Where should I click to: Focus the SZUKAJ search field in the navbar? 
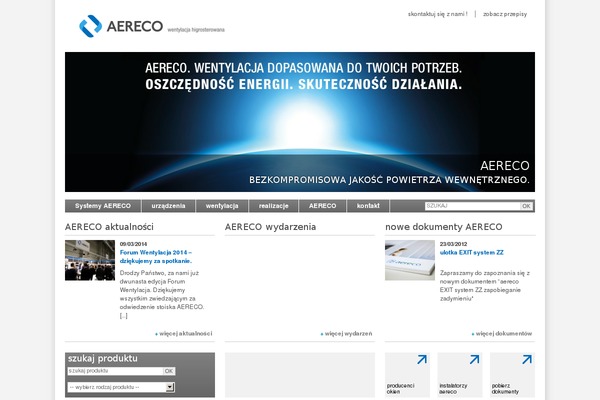pyautogui.click(x=473, y=206)
